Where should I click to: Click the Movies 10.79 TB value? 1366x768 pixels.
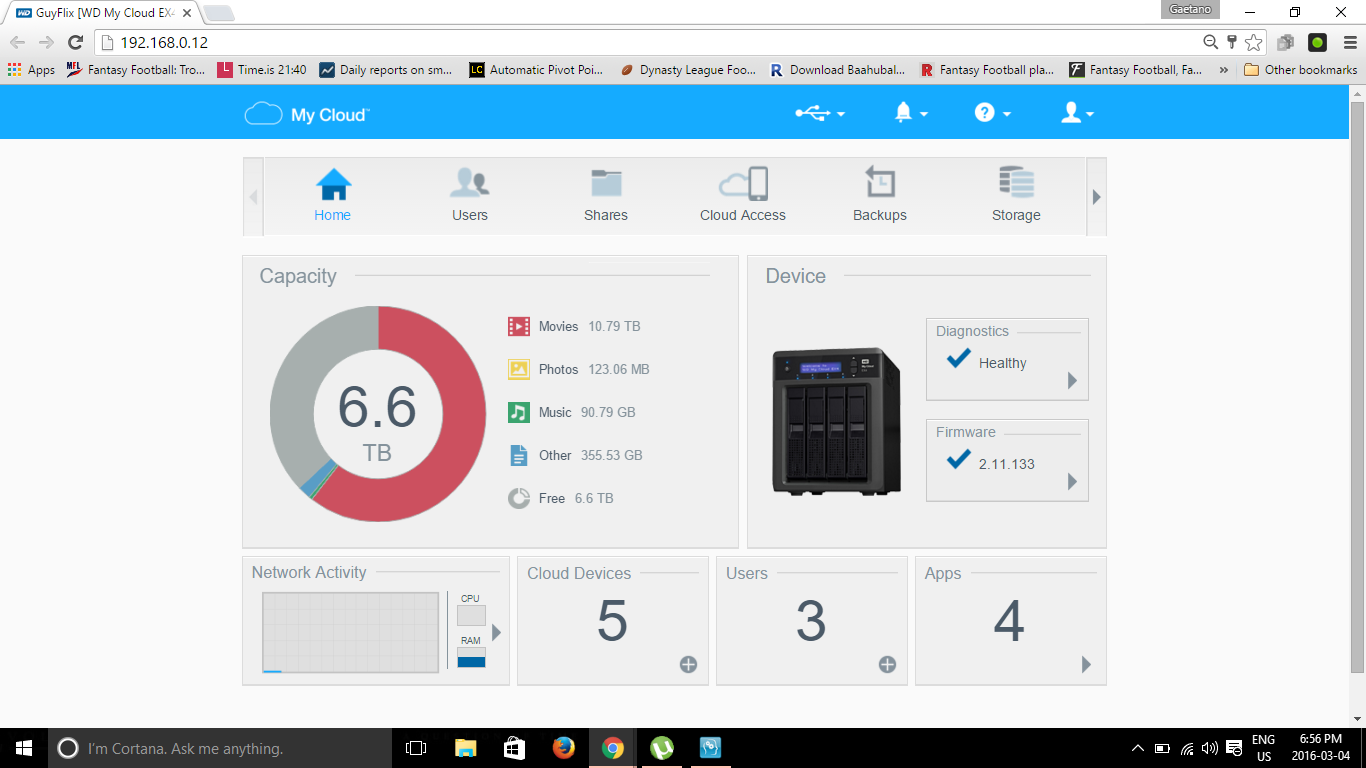(x=614, y=326)
